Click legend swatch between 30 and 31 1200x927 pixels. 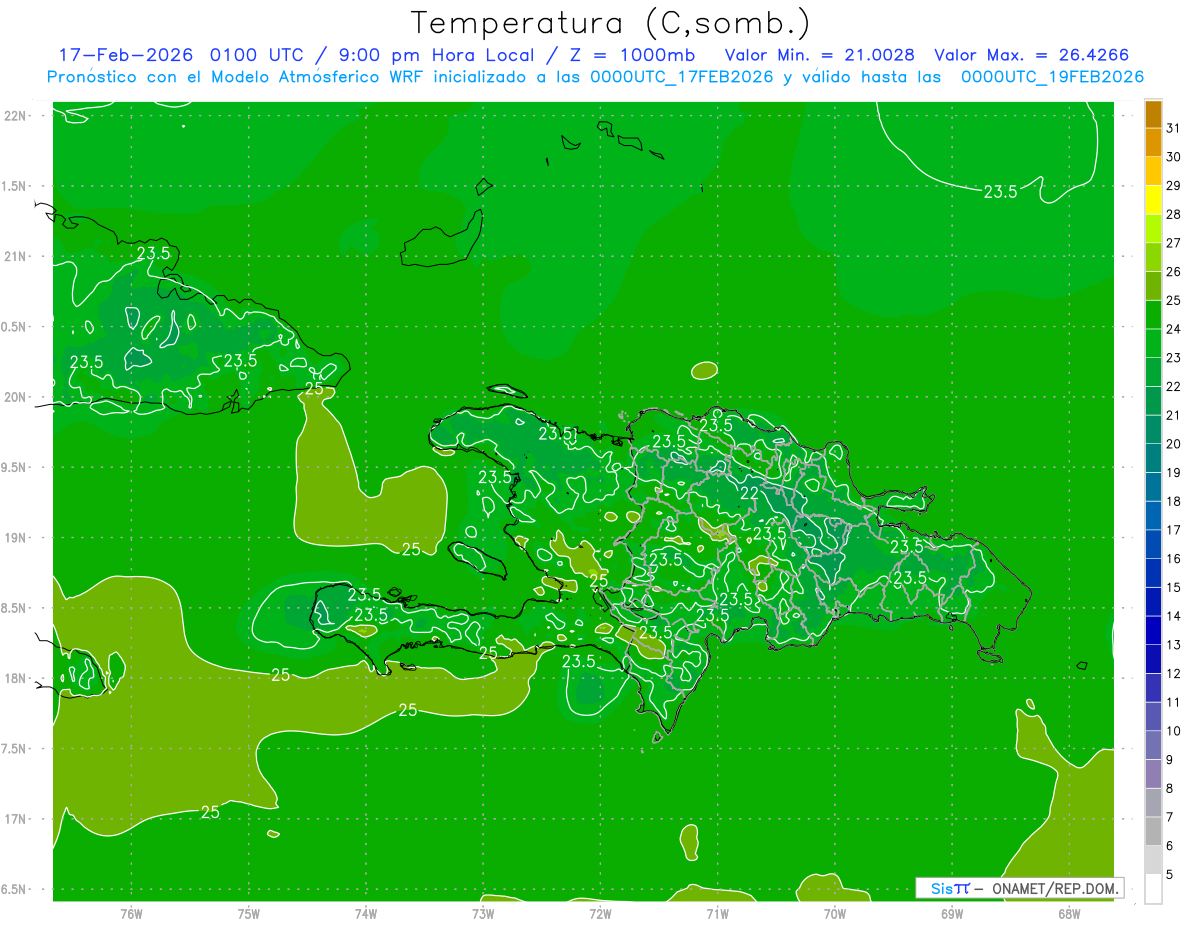(1153, 143)
